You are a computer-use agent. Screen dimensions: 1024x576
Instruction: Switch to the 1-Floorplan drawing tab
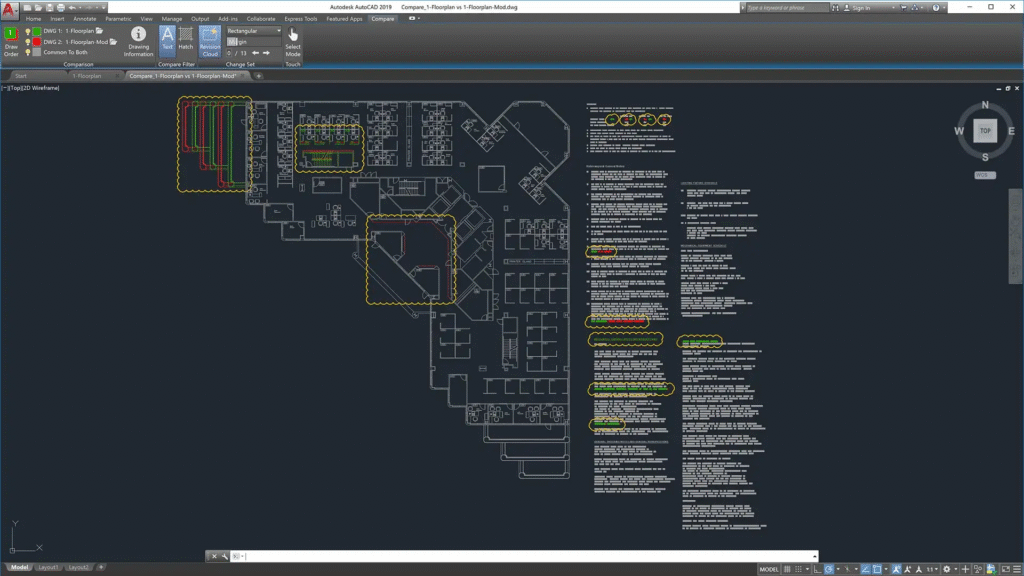tap(87, 75)
